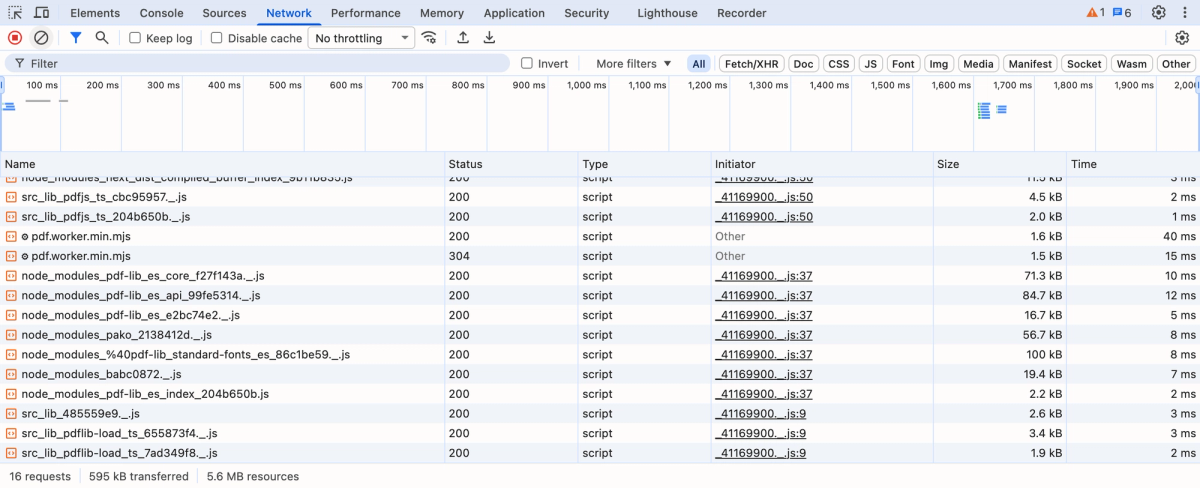The height and width of the screenshot is (488, 1200).
Task: Open initiator link for src_lib_pdflib-load_ts_655873f4._.js
Action: tap(760, 433)
